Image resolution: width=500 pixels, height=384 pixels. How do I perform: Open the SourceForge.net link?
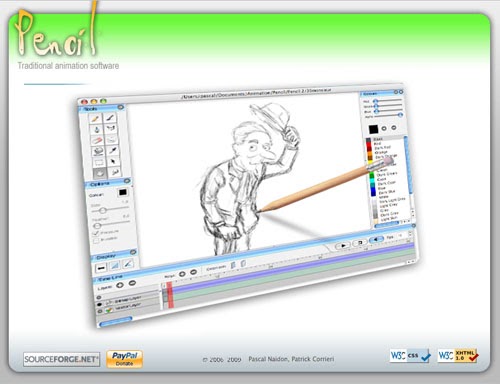click(62, 359)
